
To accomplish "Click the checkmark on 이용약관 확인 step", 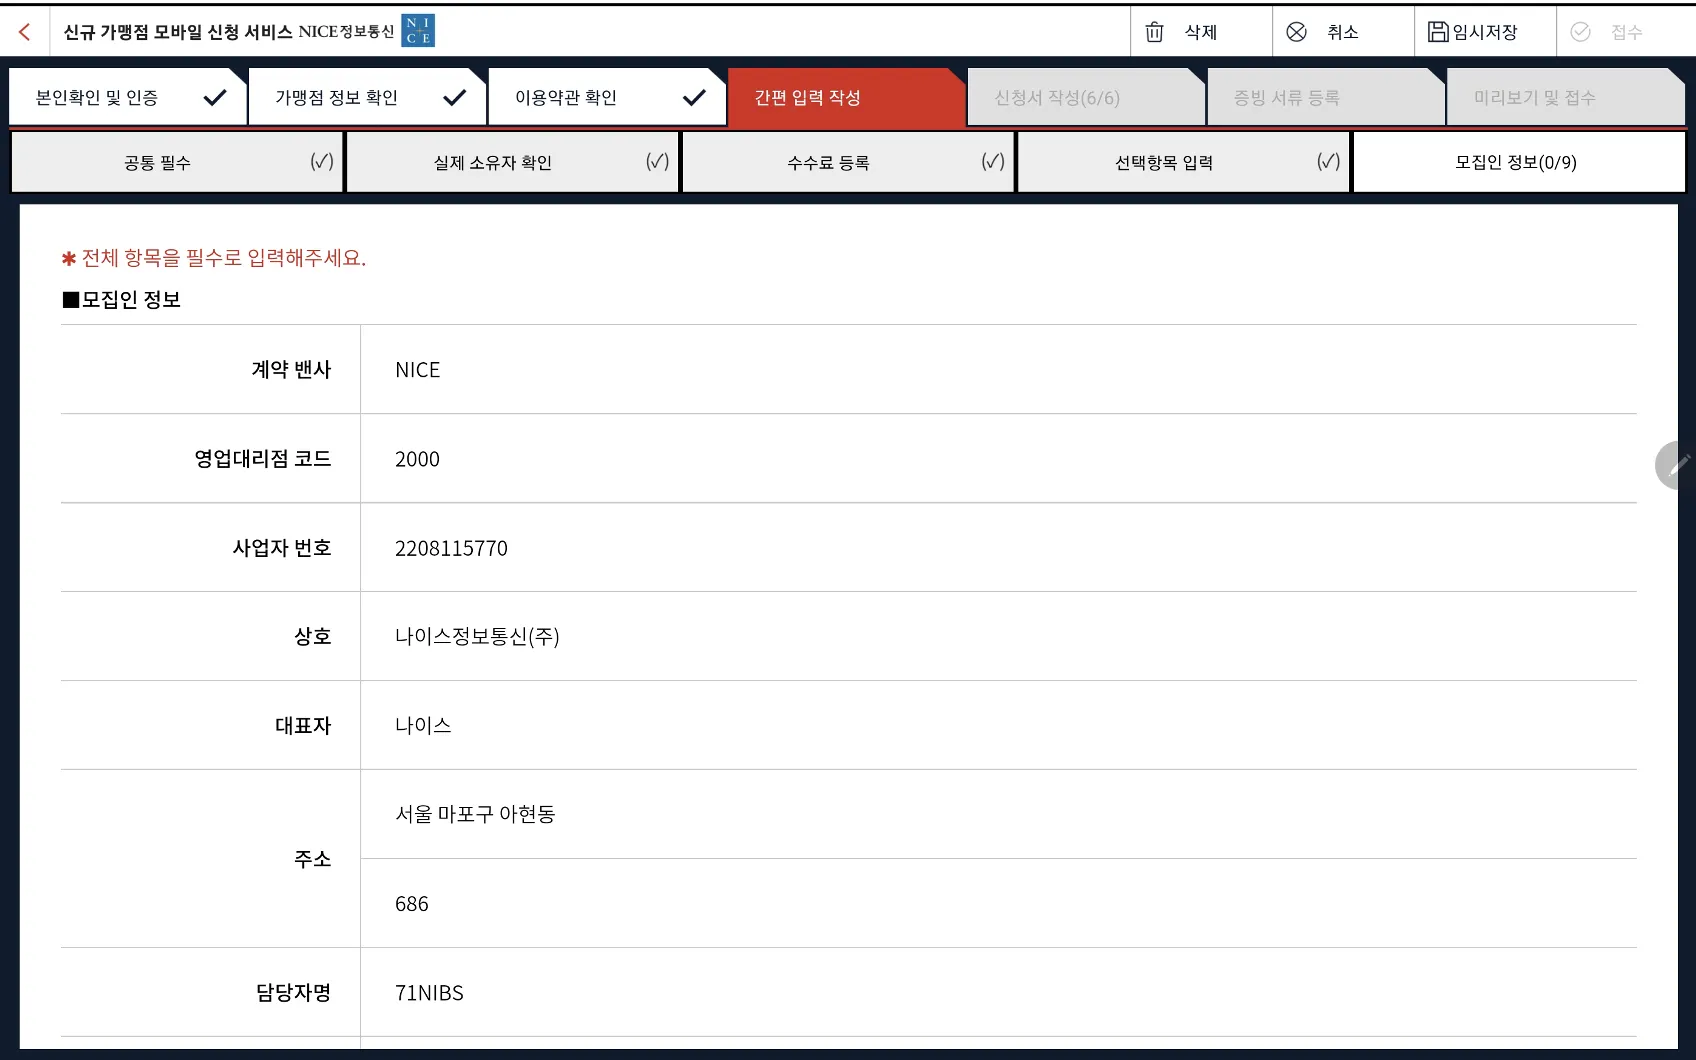I will click(694, 97).
